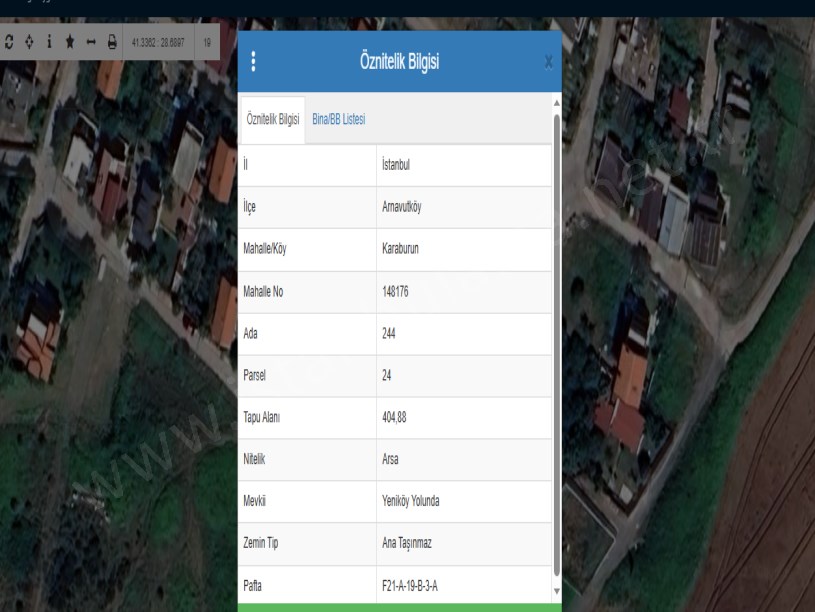
Task: Click the refresh icon in map toolbar
Action: pos(10,42)
